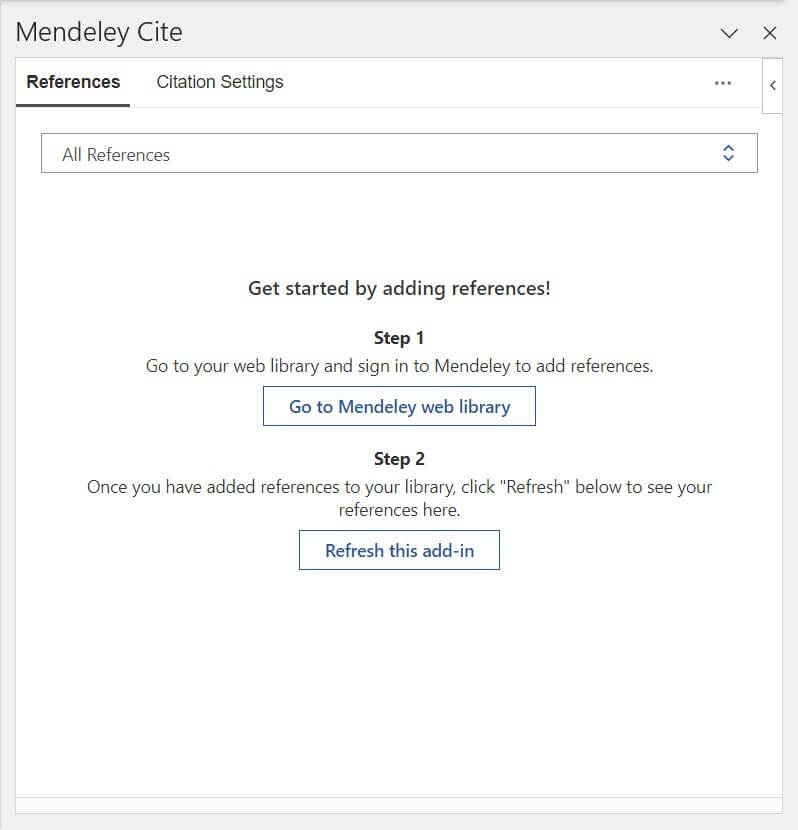Click the Mendeley Cite pane title

pos(99,32)
